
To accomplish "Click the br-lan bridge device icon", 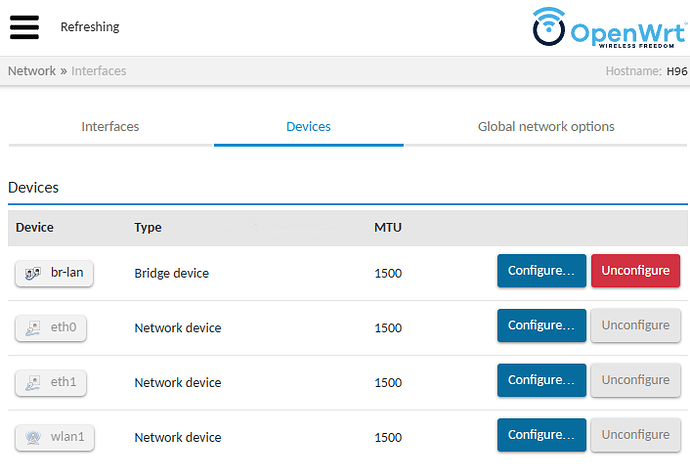I will click(33, 274).
